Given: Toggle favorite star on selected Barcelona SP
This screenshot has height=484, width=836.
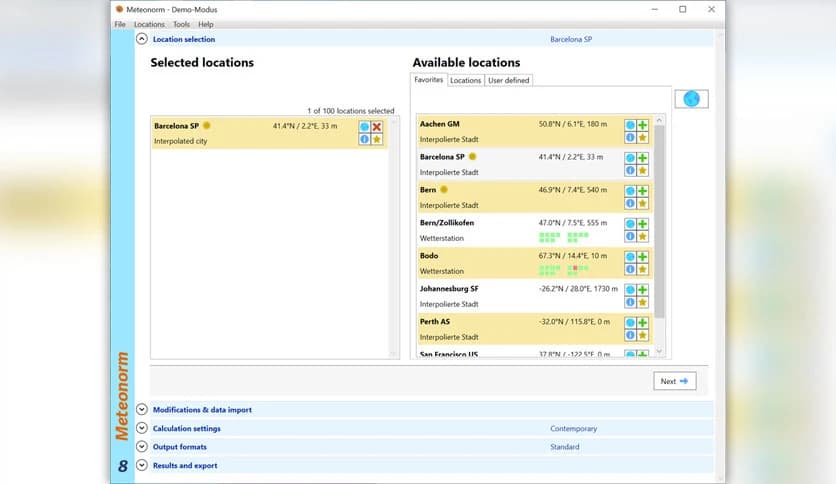Looking at the screenshot, I should [377, 139].
